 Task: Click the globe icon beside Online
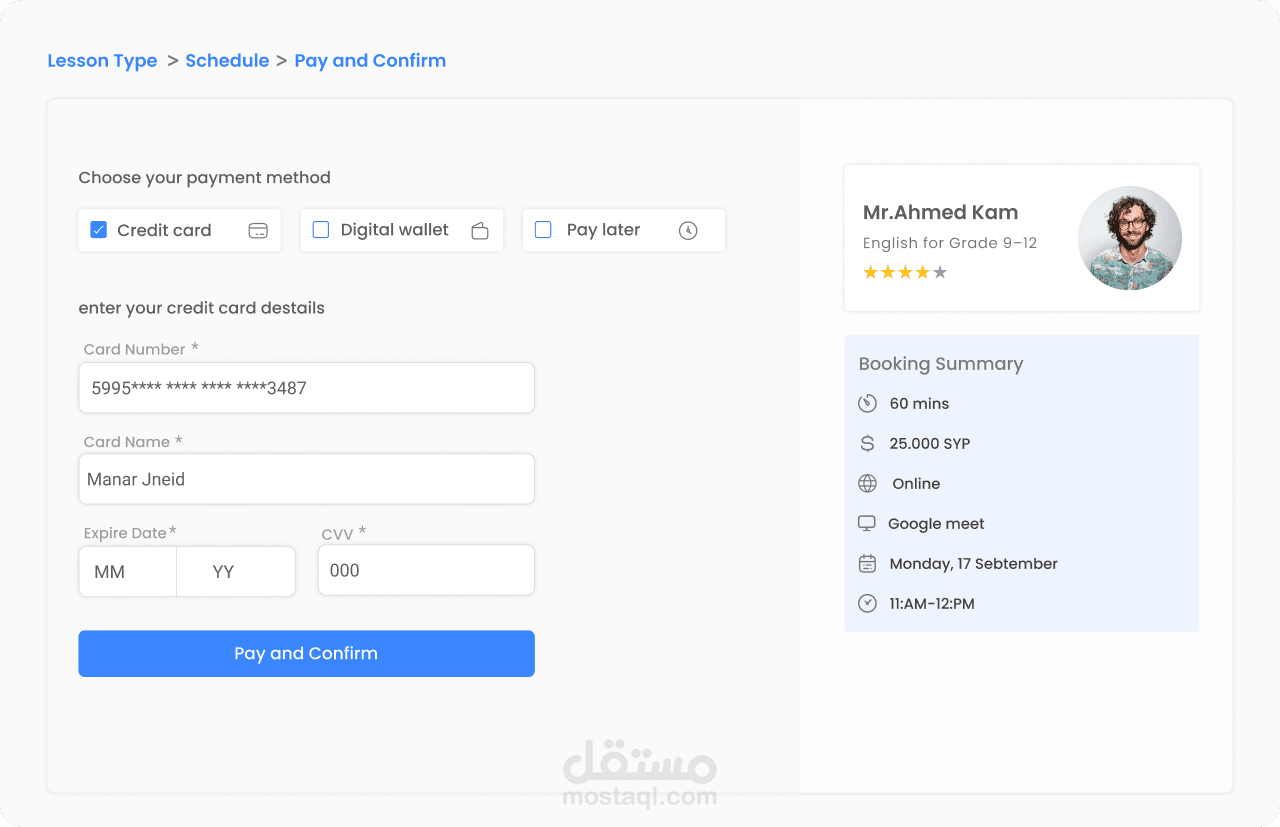[867, 483]
